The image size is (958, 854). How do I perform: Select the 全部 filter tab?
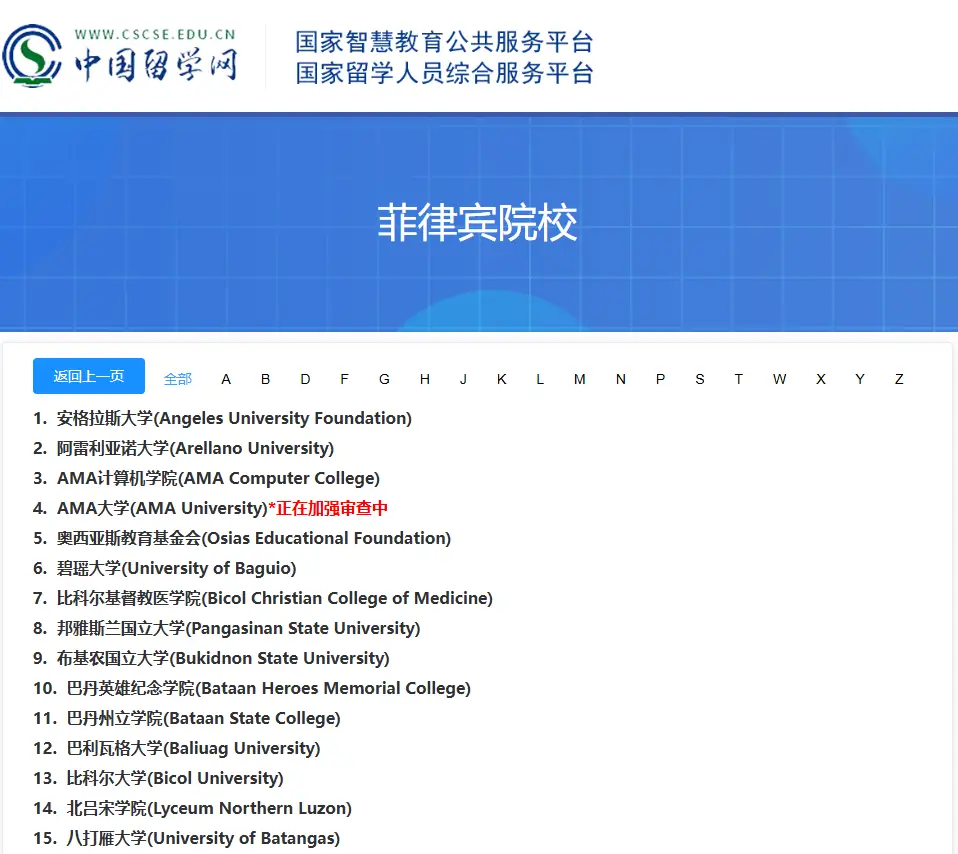[178, 379]
